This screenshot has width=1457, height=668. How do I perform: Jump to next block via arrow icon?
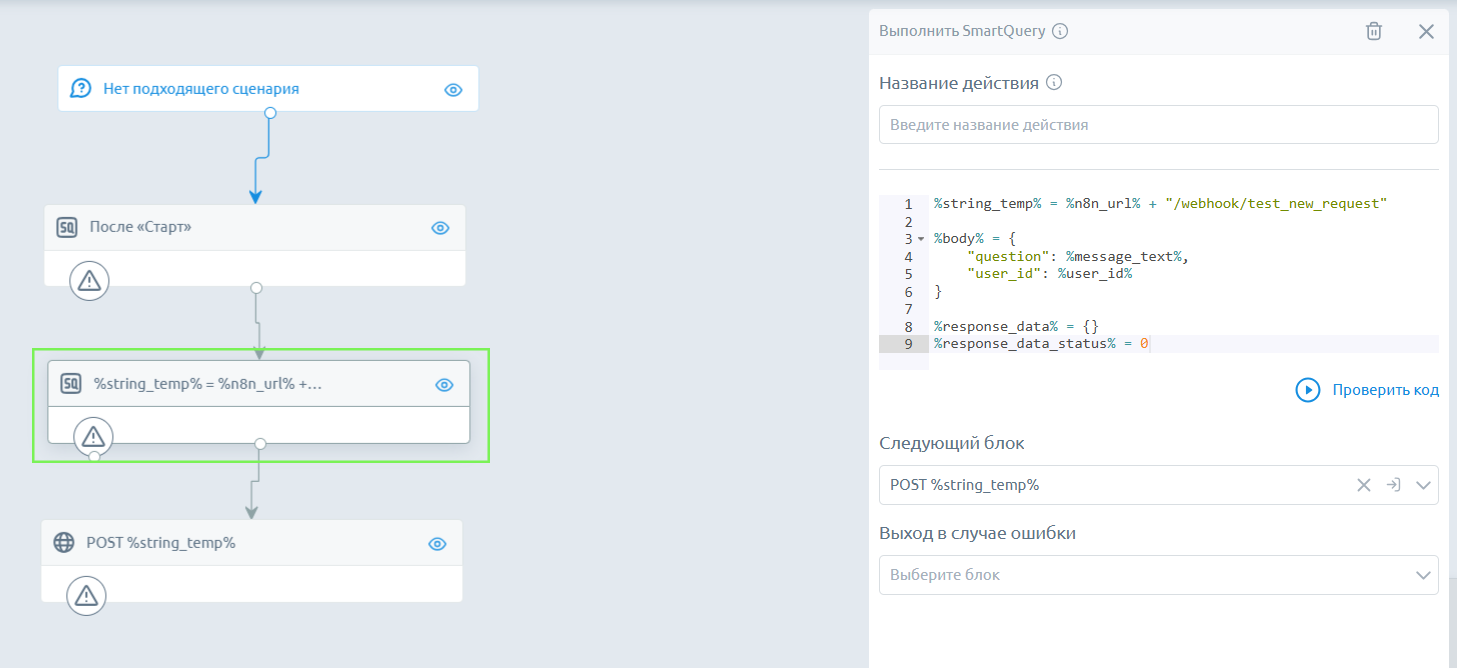pos(1392,485)
